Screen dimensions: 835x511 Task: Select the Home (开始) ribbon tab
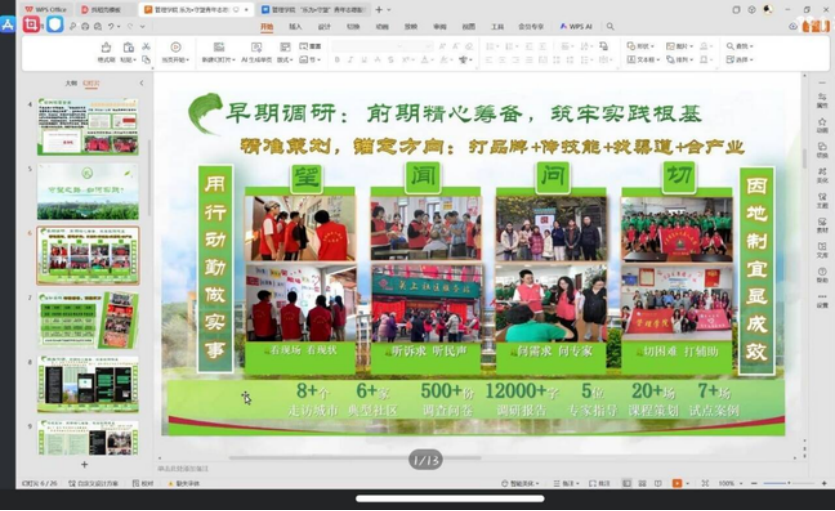pos(267,27)
